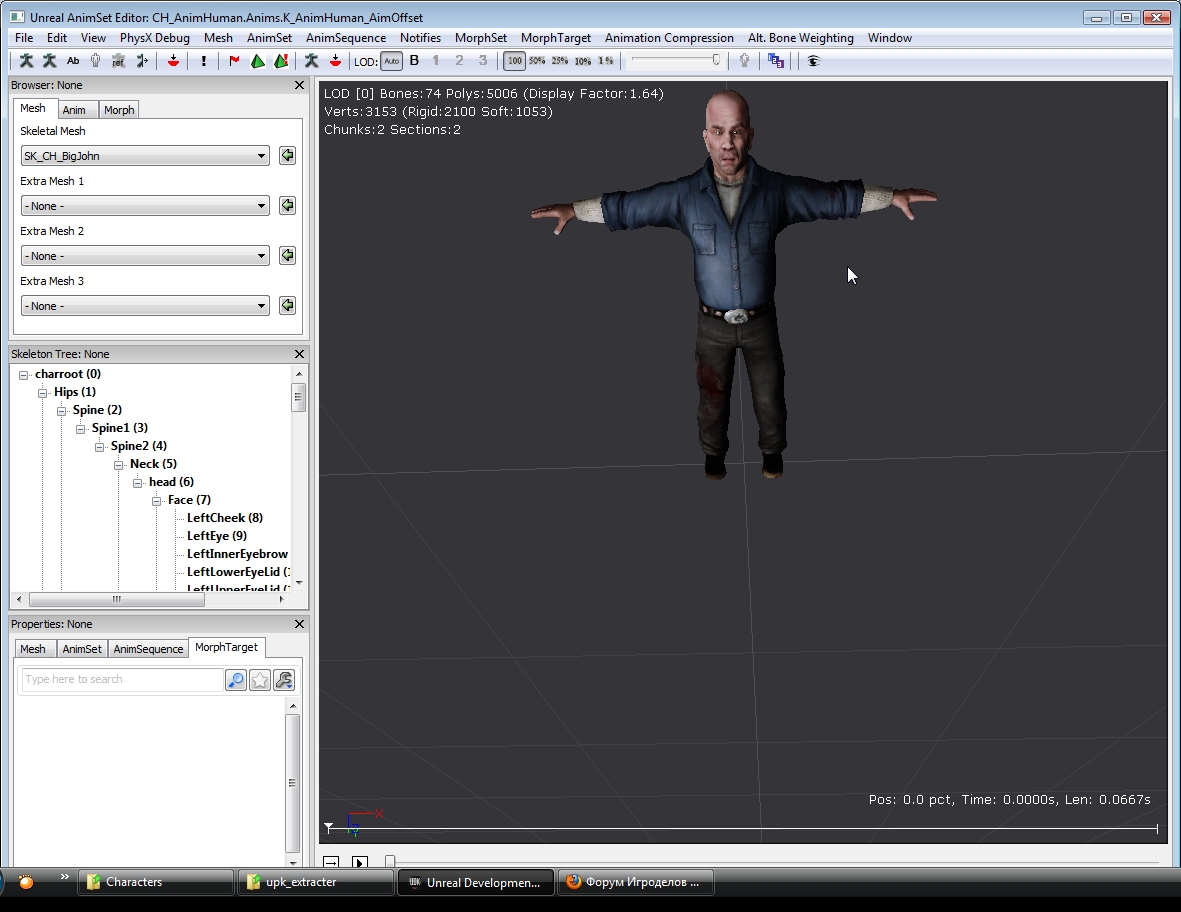Click the green cone toolbar icon

[258, 61]
